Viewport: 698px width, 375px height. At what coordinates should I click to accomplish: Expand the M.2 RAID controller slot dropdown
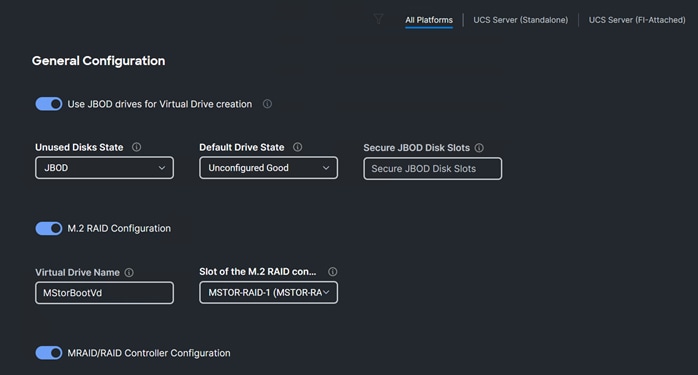point(268,293)
